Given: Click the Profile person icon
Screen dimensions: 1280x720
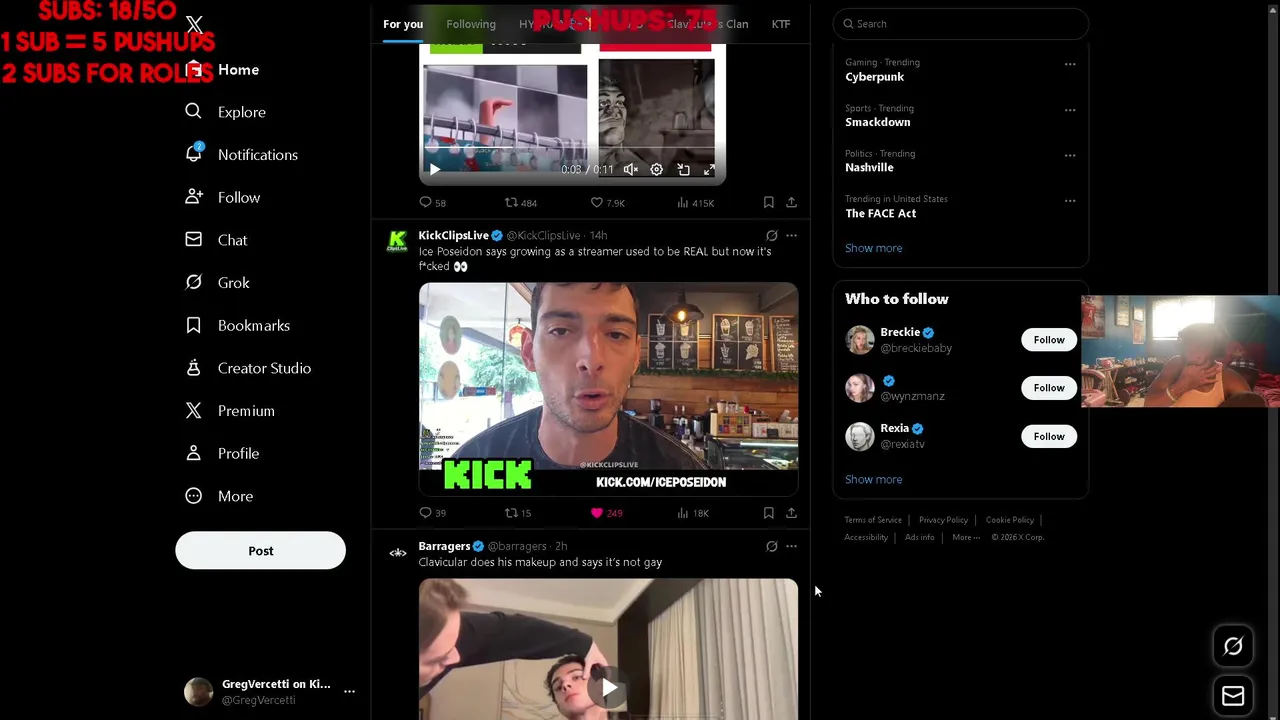Looking at the screenshot, I should pyautogui.click(x=193, y=453).
